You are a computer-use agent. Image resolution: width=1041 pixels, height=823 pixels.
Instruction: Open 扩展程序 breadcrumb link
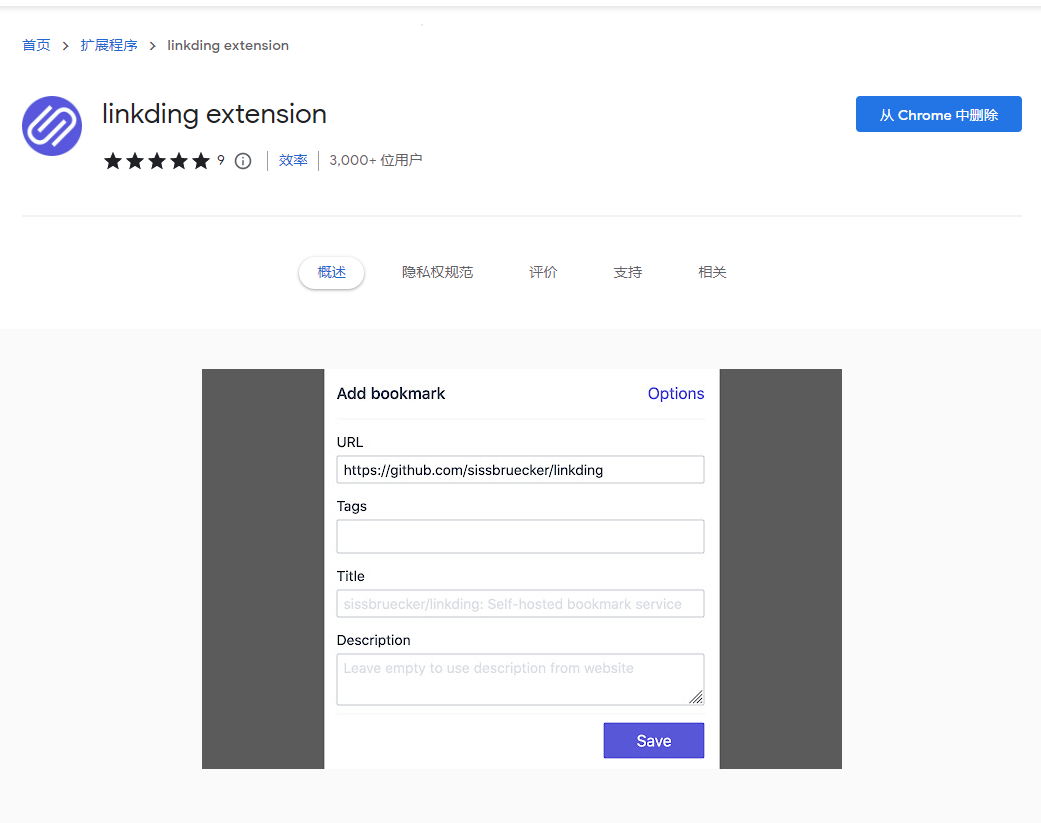109,46
